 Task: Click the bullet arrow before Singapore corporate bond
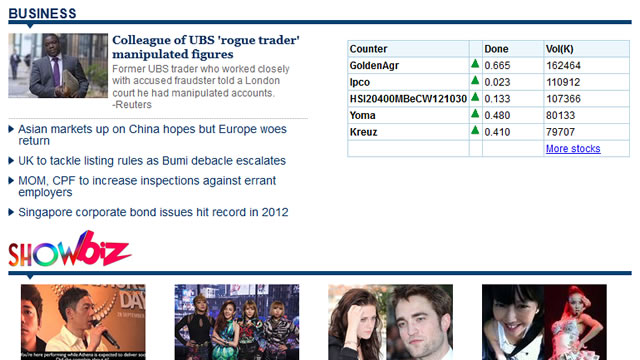[11, 212]
